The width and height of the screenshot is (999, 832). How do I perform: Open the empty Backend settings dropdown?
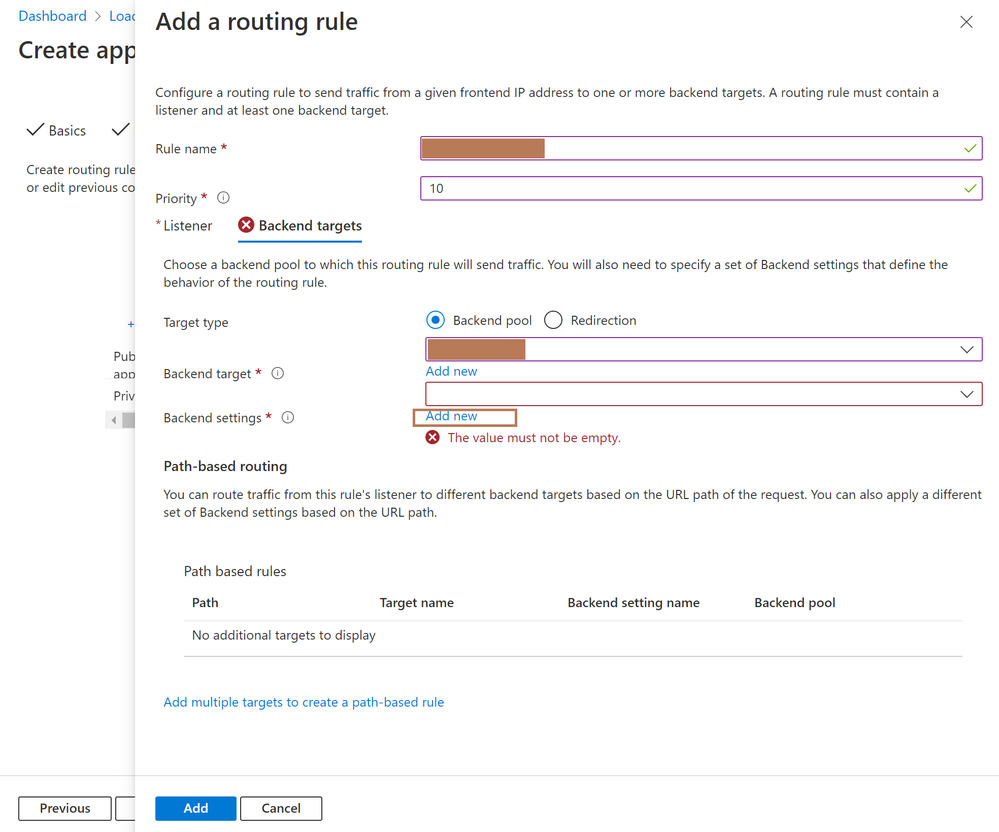[704, 394]
